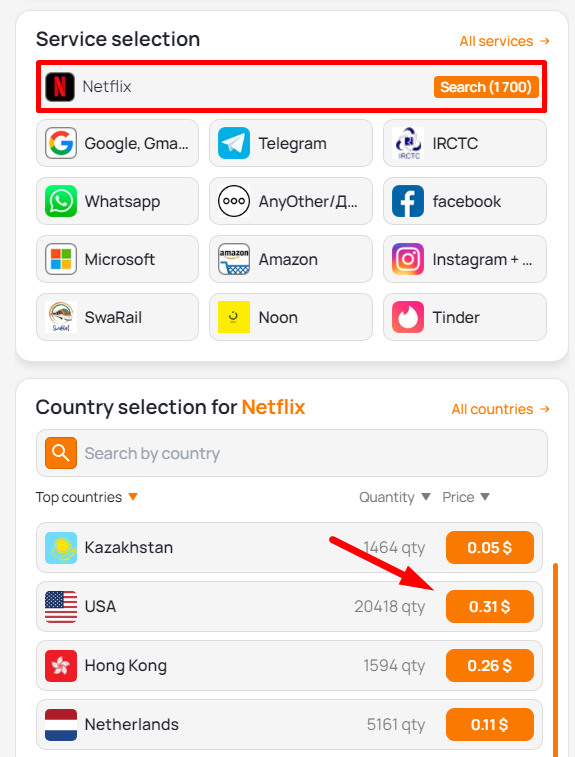
Task: Choose the Whatsapp service icon
Action: pos(61,201)
